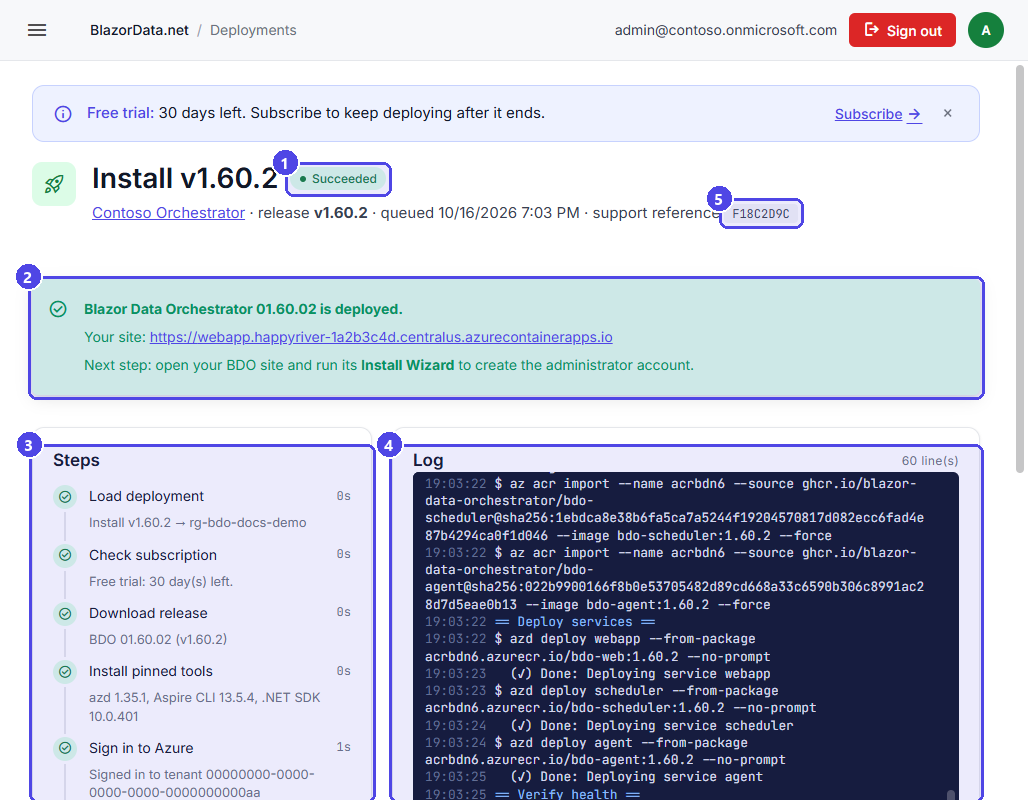Click the Deployments breadcrumb

tap(253, 30)
